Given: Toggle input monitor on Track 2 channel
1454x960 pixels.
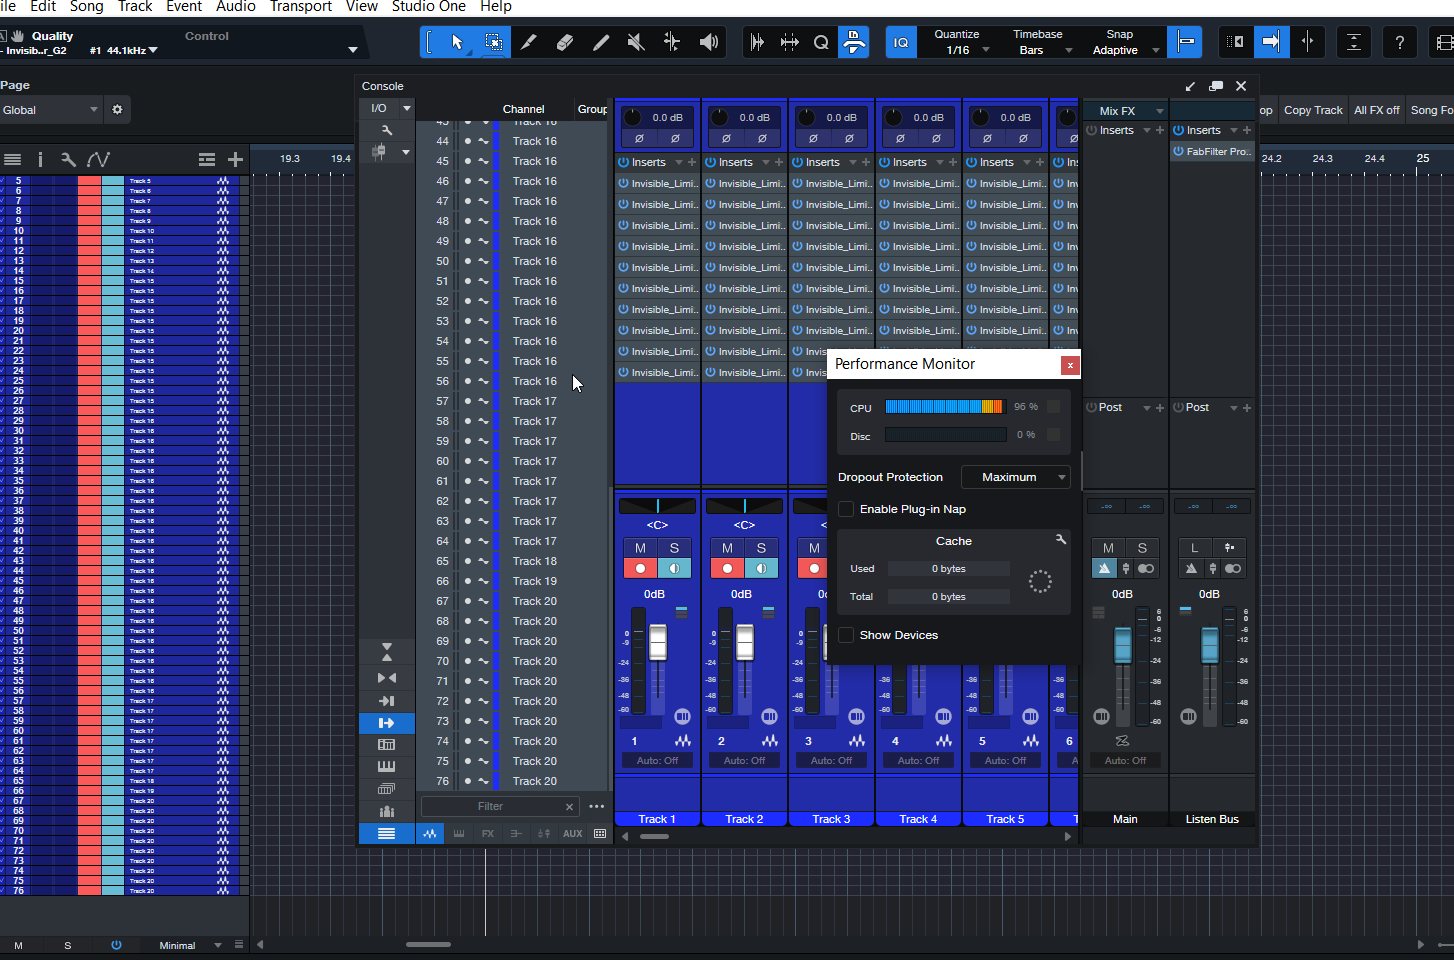Looking at the screenshot, I should pos(761,568).
